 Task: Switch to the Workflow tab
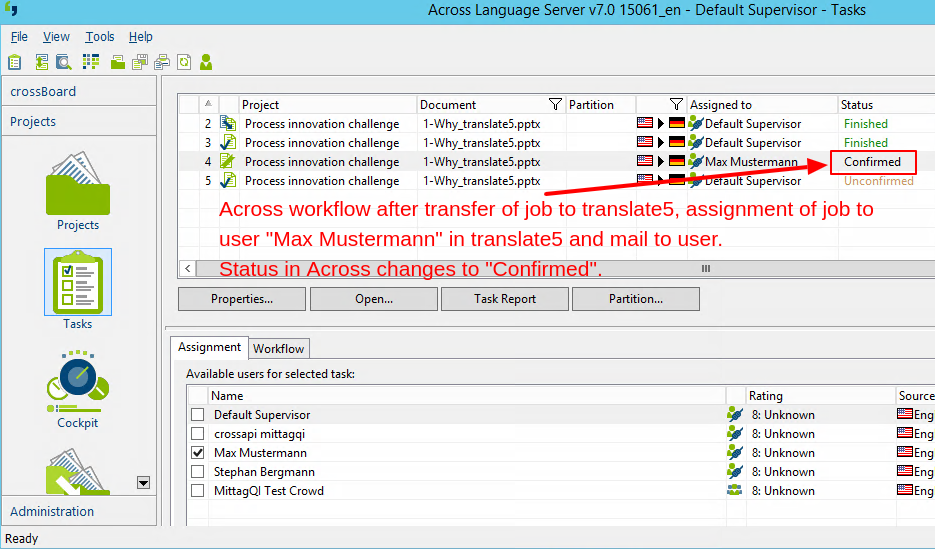pos(278,349)
